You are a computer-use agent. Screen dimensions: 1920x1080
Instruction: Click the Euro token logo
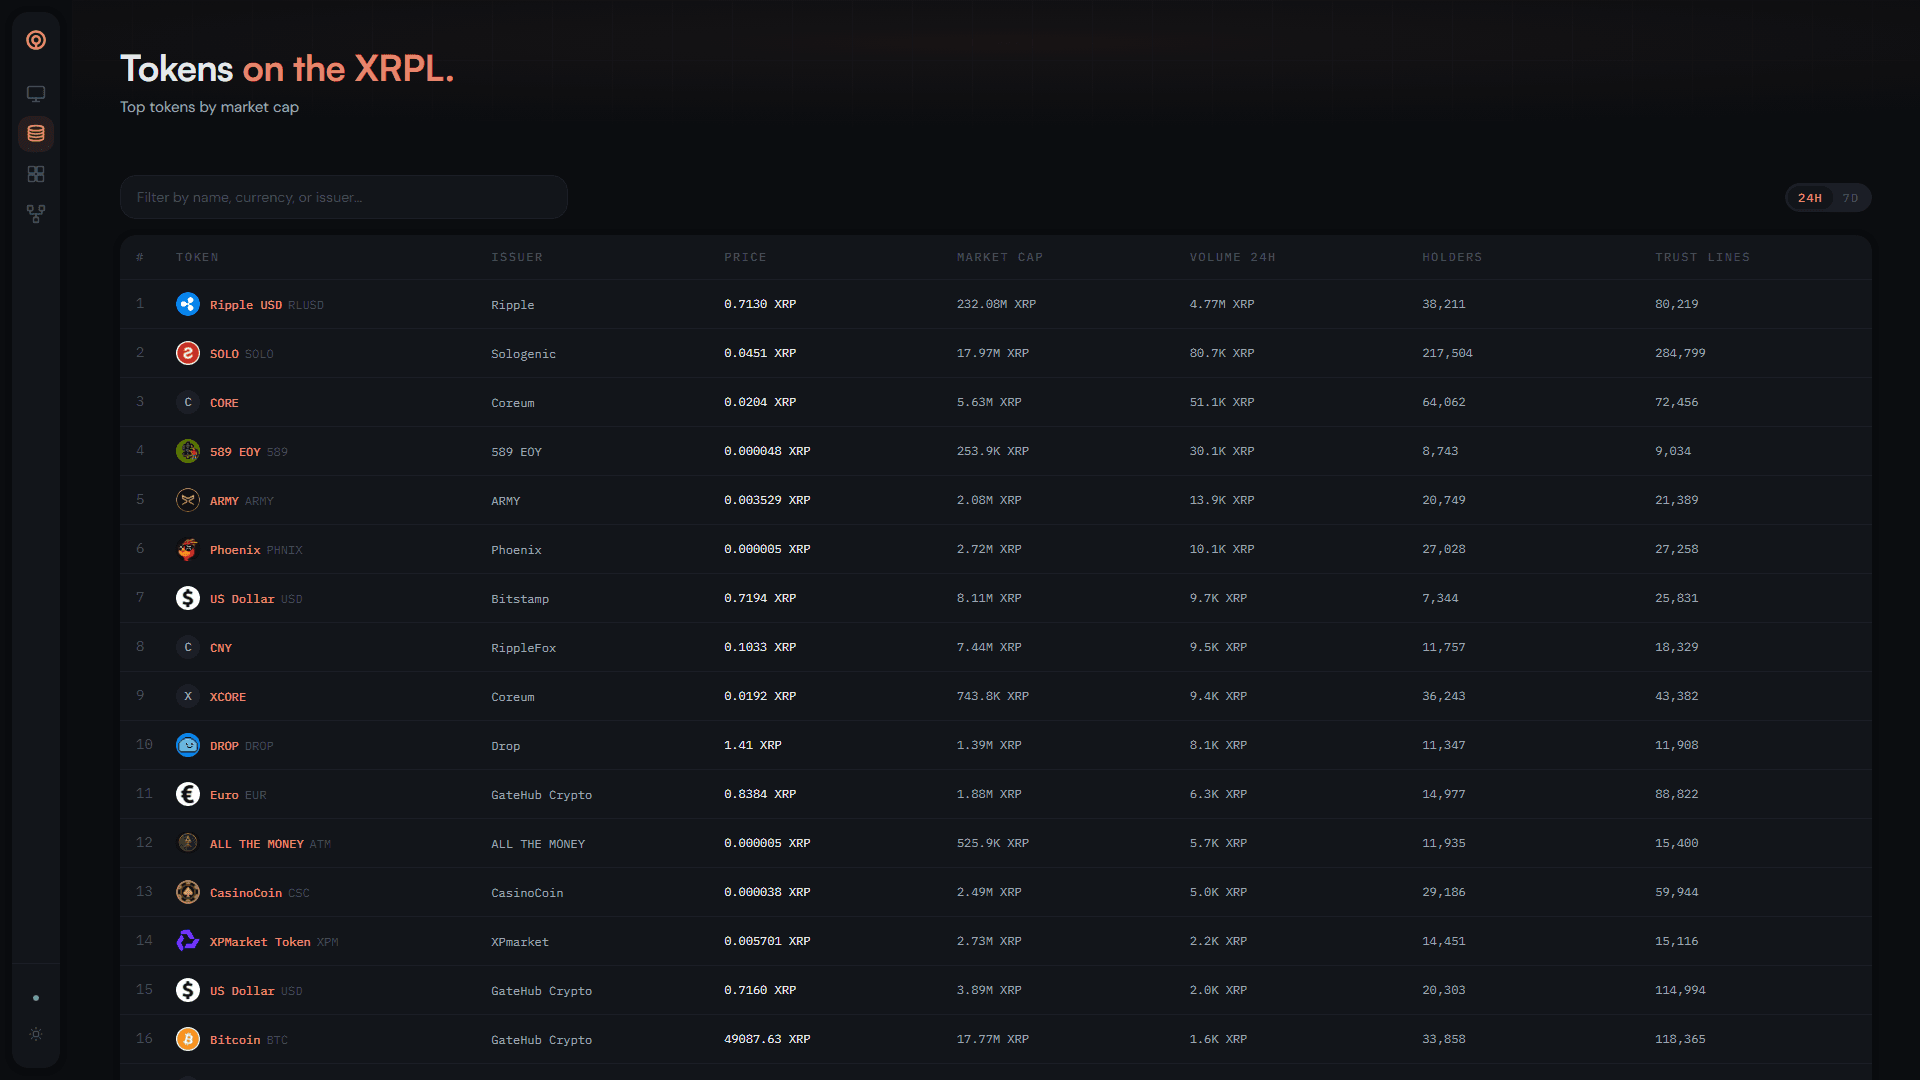pyautogui.click(x=188, y=794)
